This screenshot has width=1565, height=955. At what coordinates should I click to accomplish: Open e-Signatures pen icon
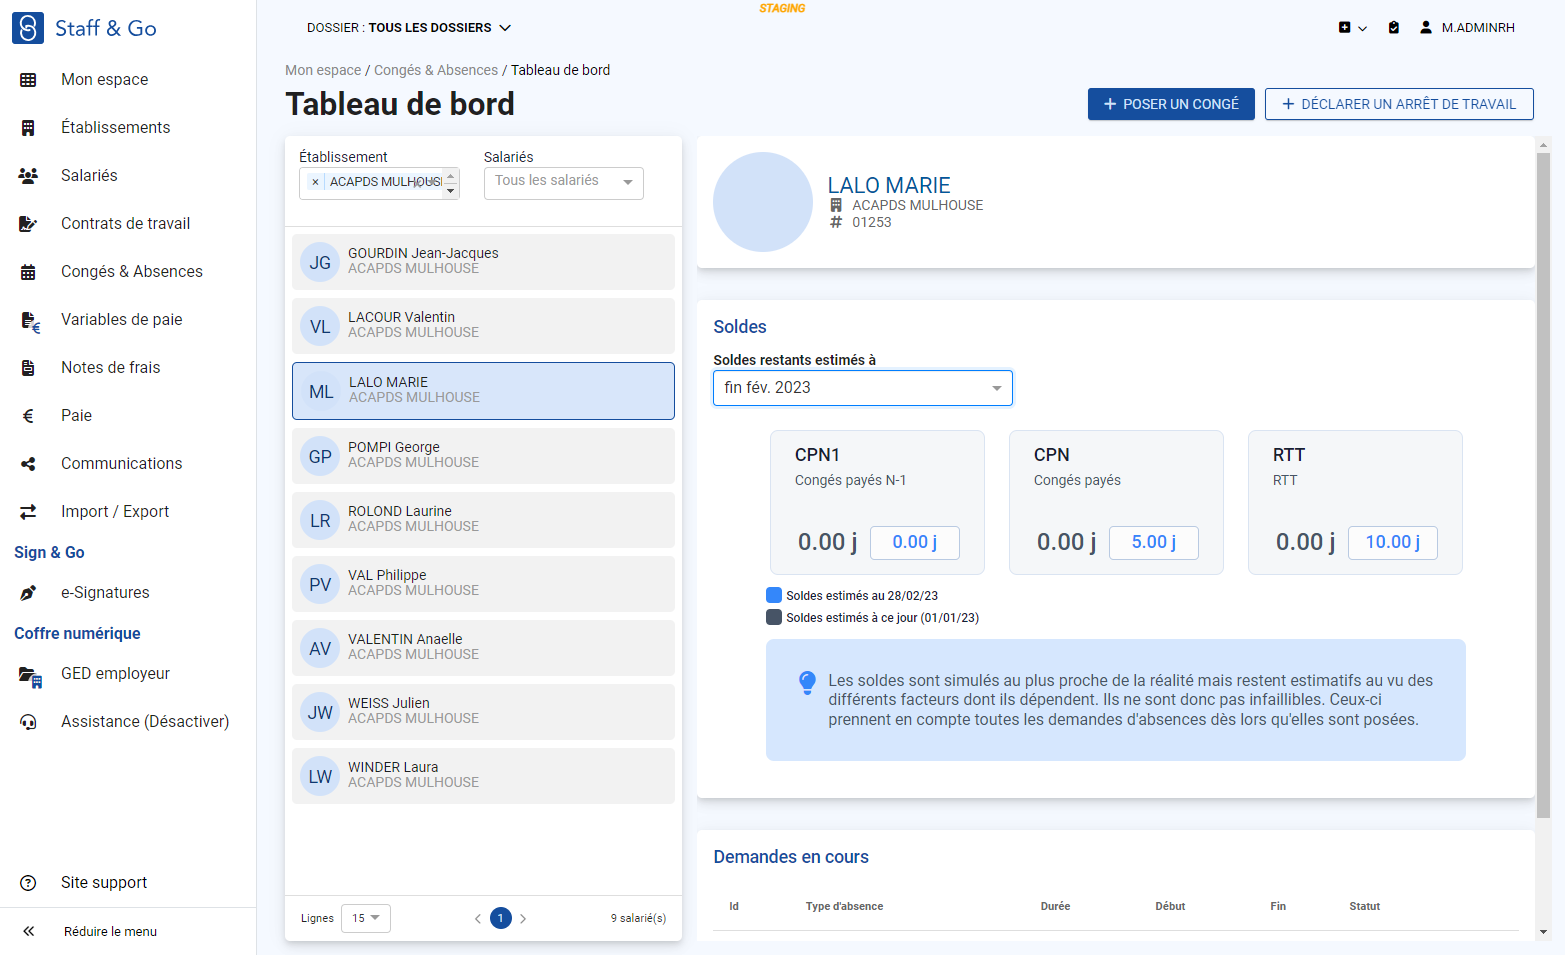click(x=28, y=593)
